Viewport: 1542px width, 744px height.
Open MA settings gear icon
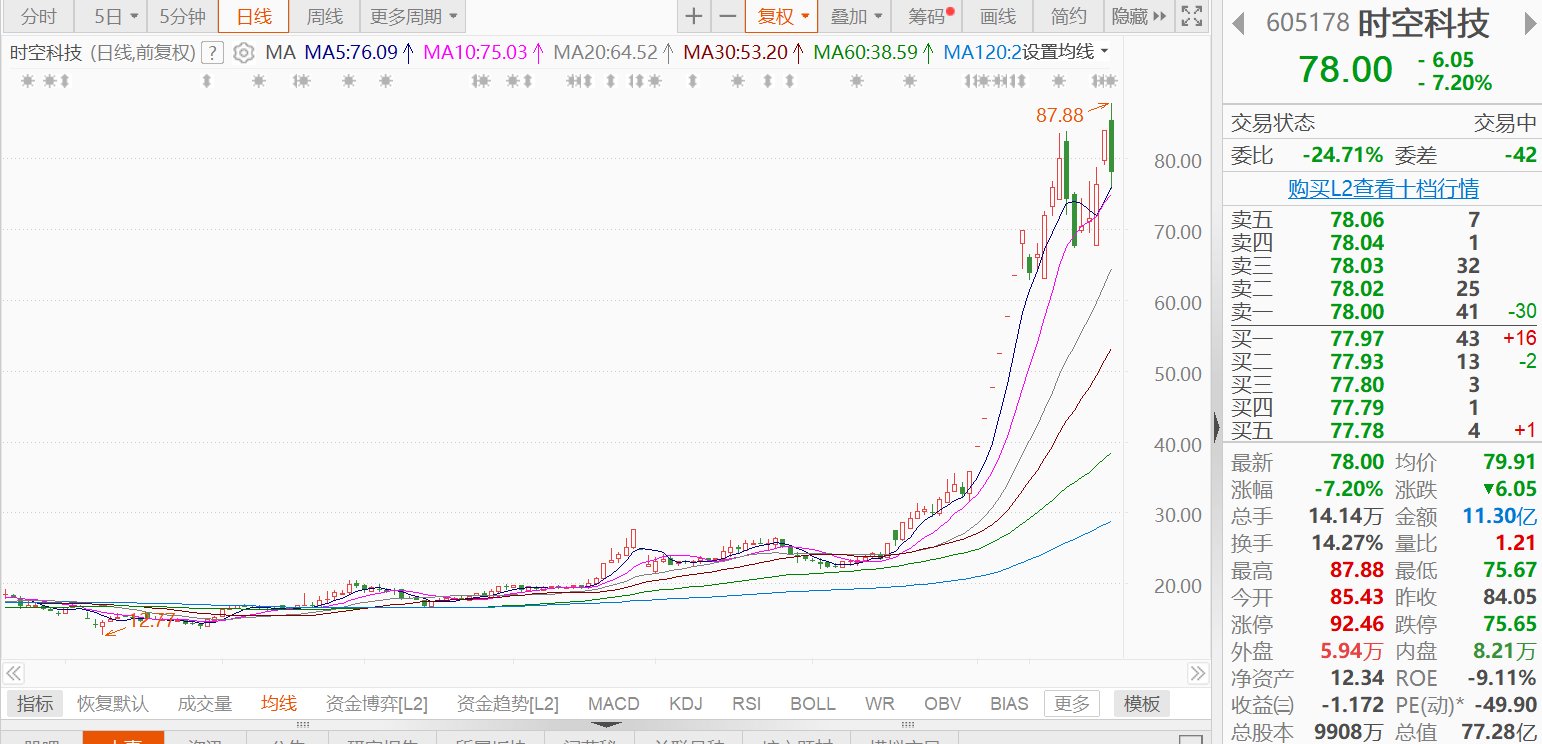pyautogui.click(x=243, y=52)
